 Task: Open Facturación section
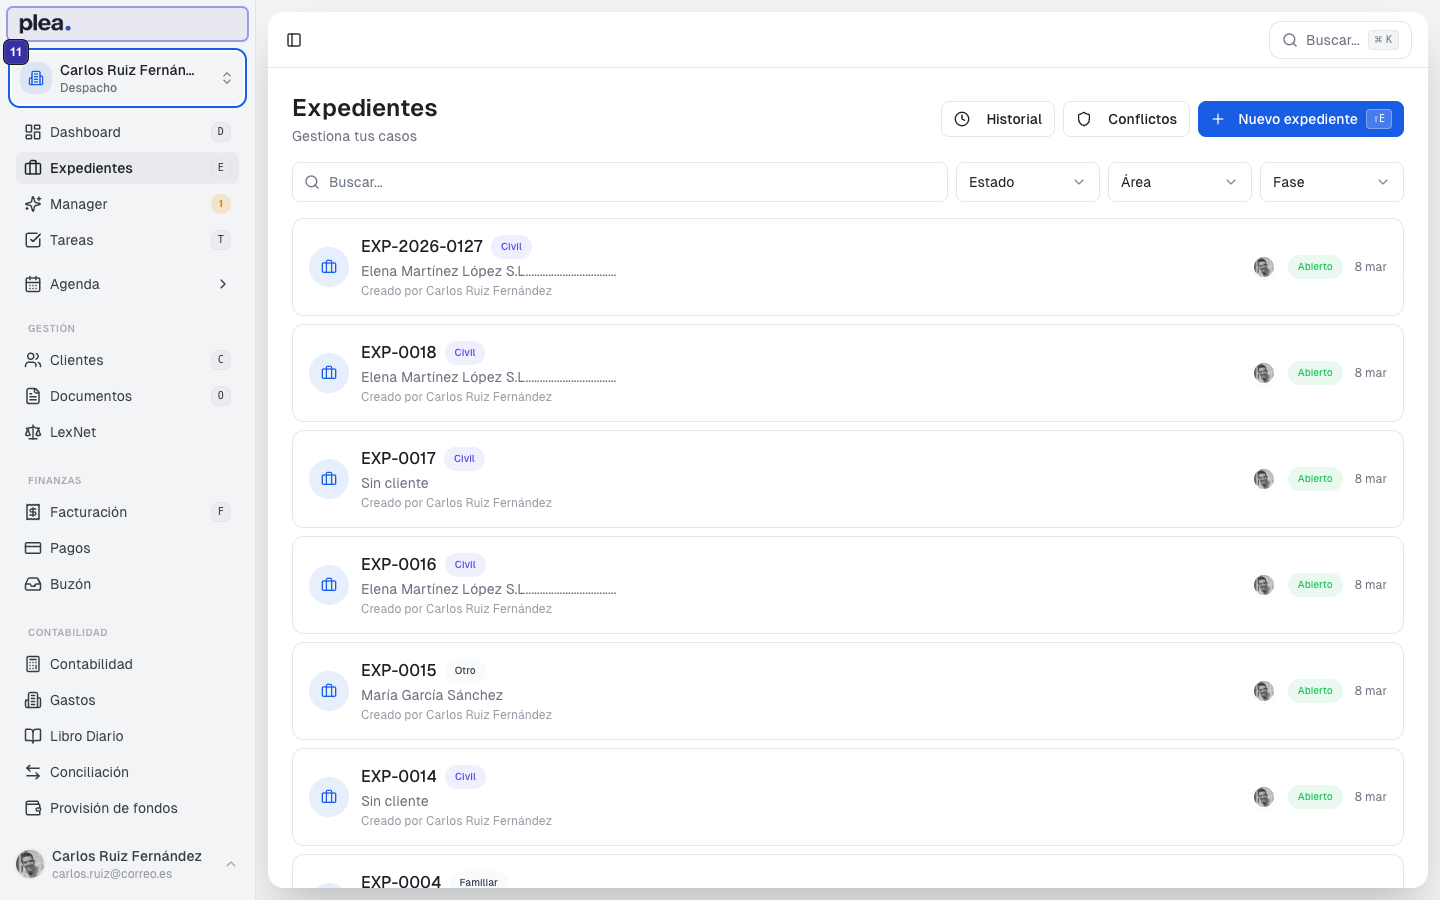[127, 512]
